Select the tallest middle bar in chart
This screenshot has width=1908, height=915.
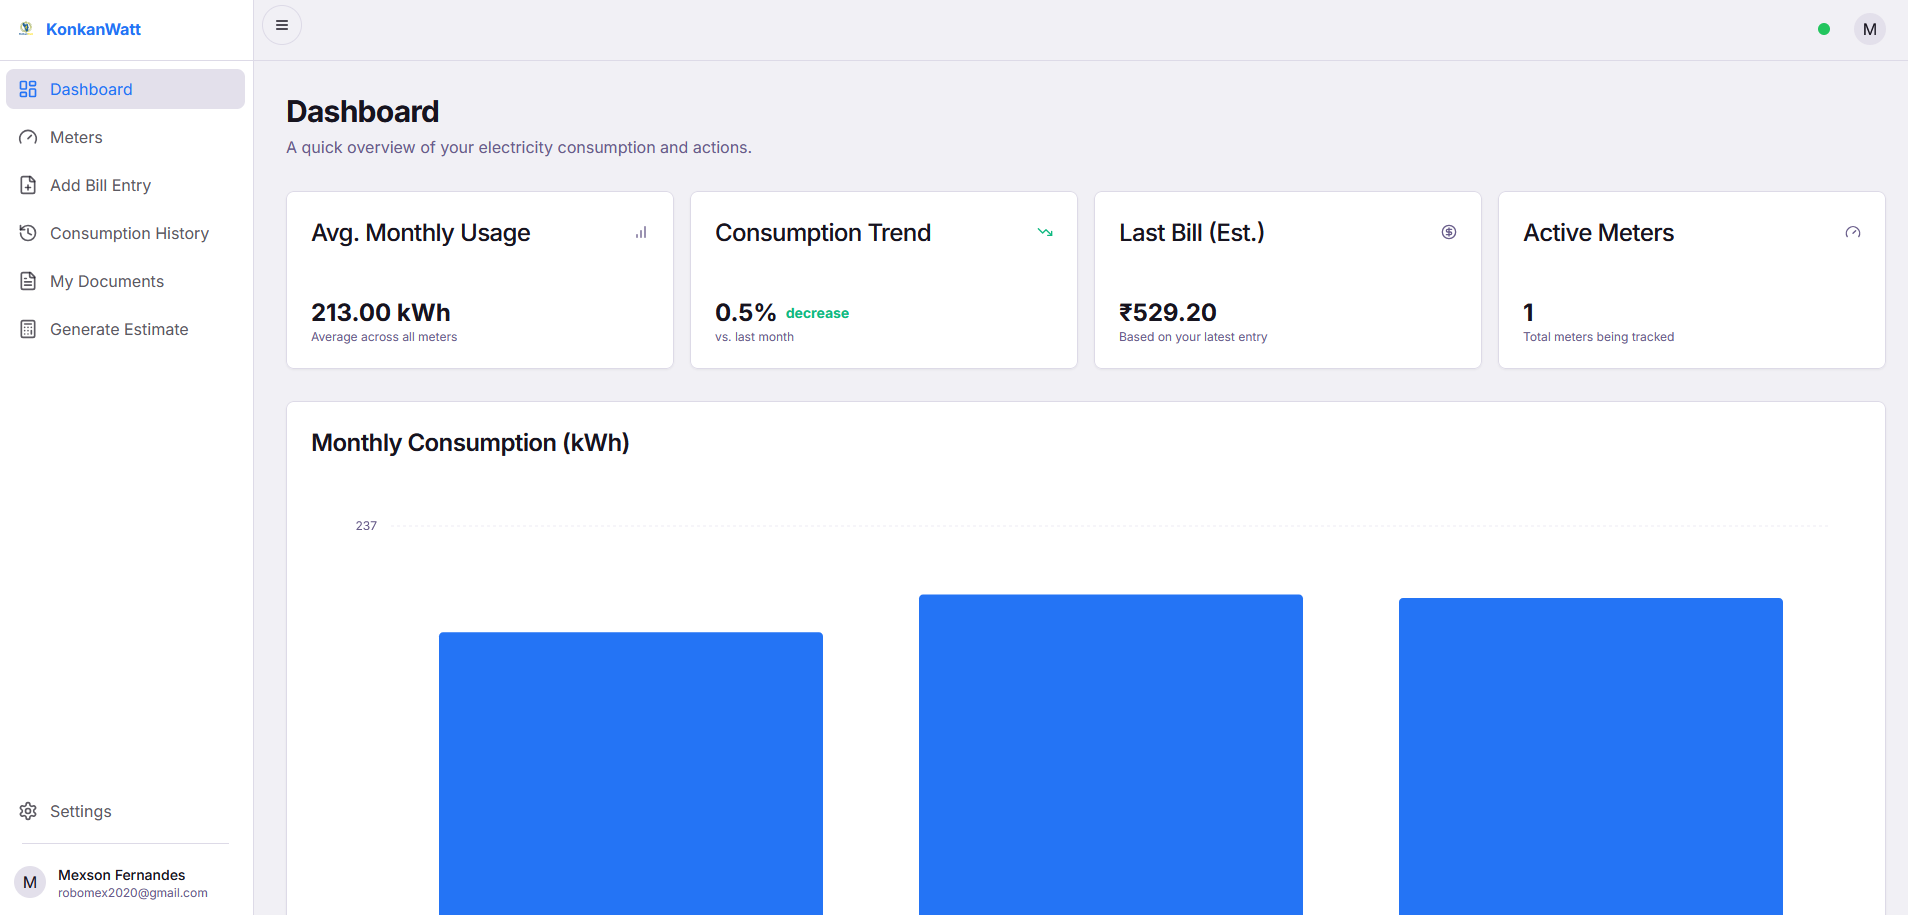click(x=1111, y=755)
